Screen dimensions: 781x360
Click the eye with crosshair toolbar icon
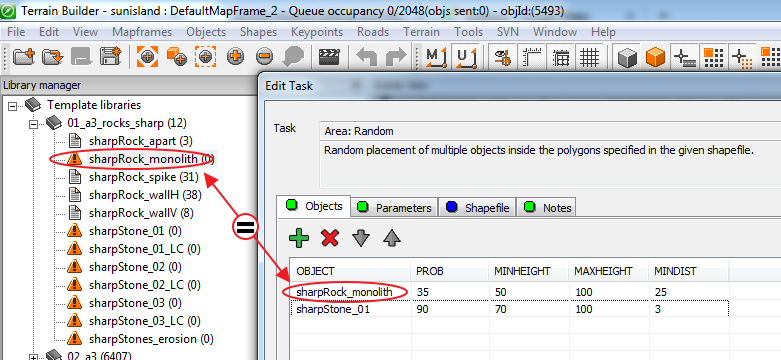tap(502, 57)
